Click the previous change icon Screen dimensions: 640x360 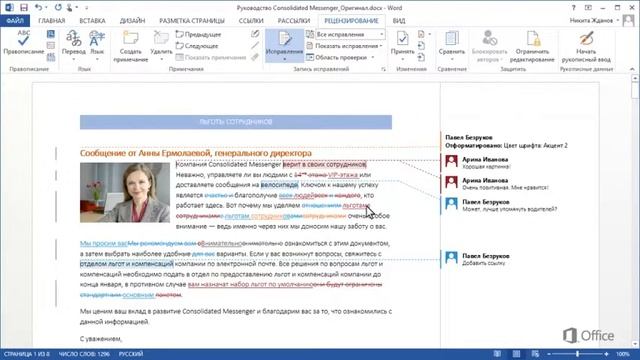(x=421, y=46)
